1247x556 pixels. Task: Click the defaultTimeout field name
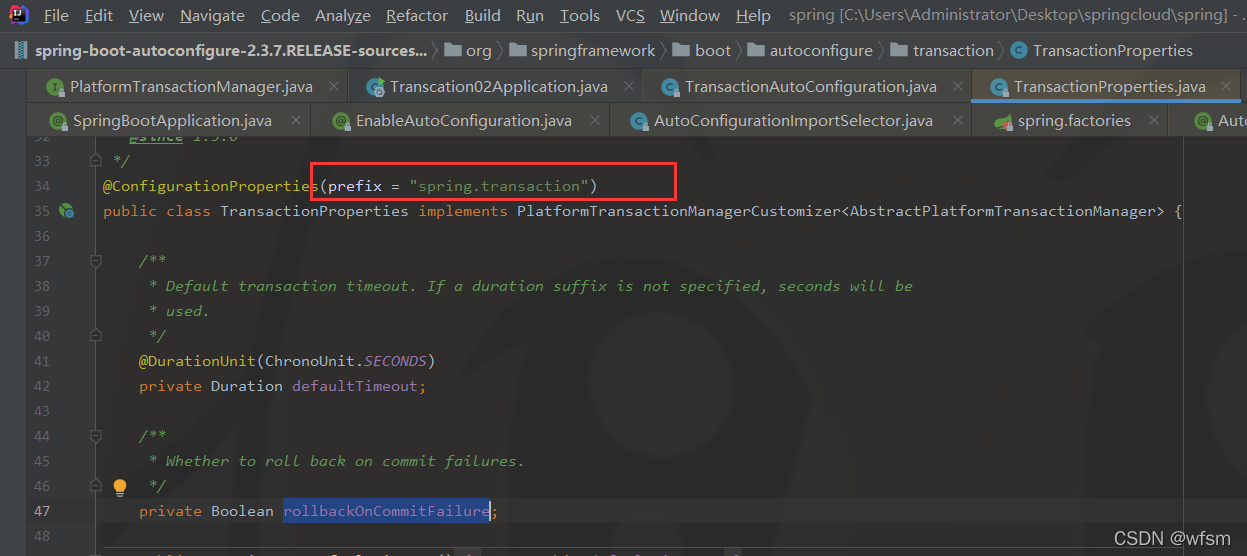click(355, 386)
